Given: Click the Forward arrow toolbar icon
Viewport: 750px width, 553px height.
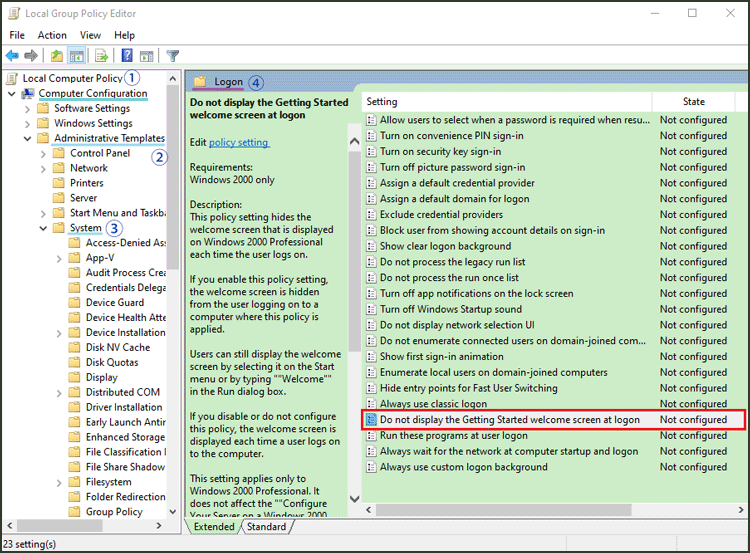Looking at the screenshot, I should [31, 56].
